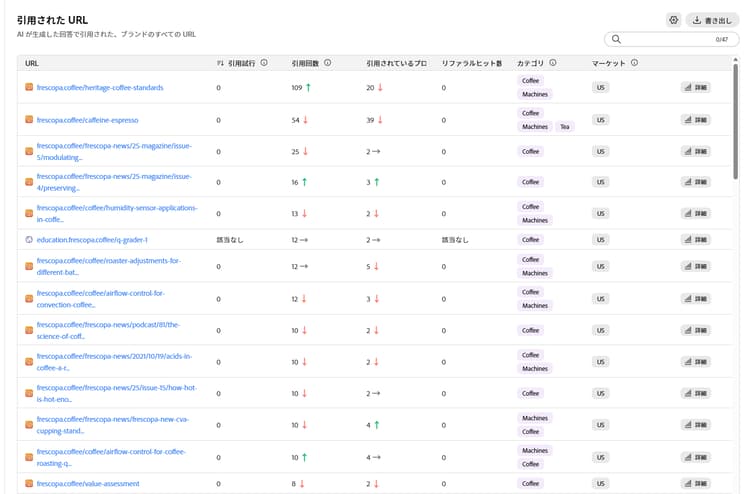Click Tea category tag in caffeine-espresso row
Screen dimensions: 750x494
(565, 127)
